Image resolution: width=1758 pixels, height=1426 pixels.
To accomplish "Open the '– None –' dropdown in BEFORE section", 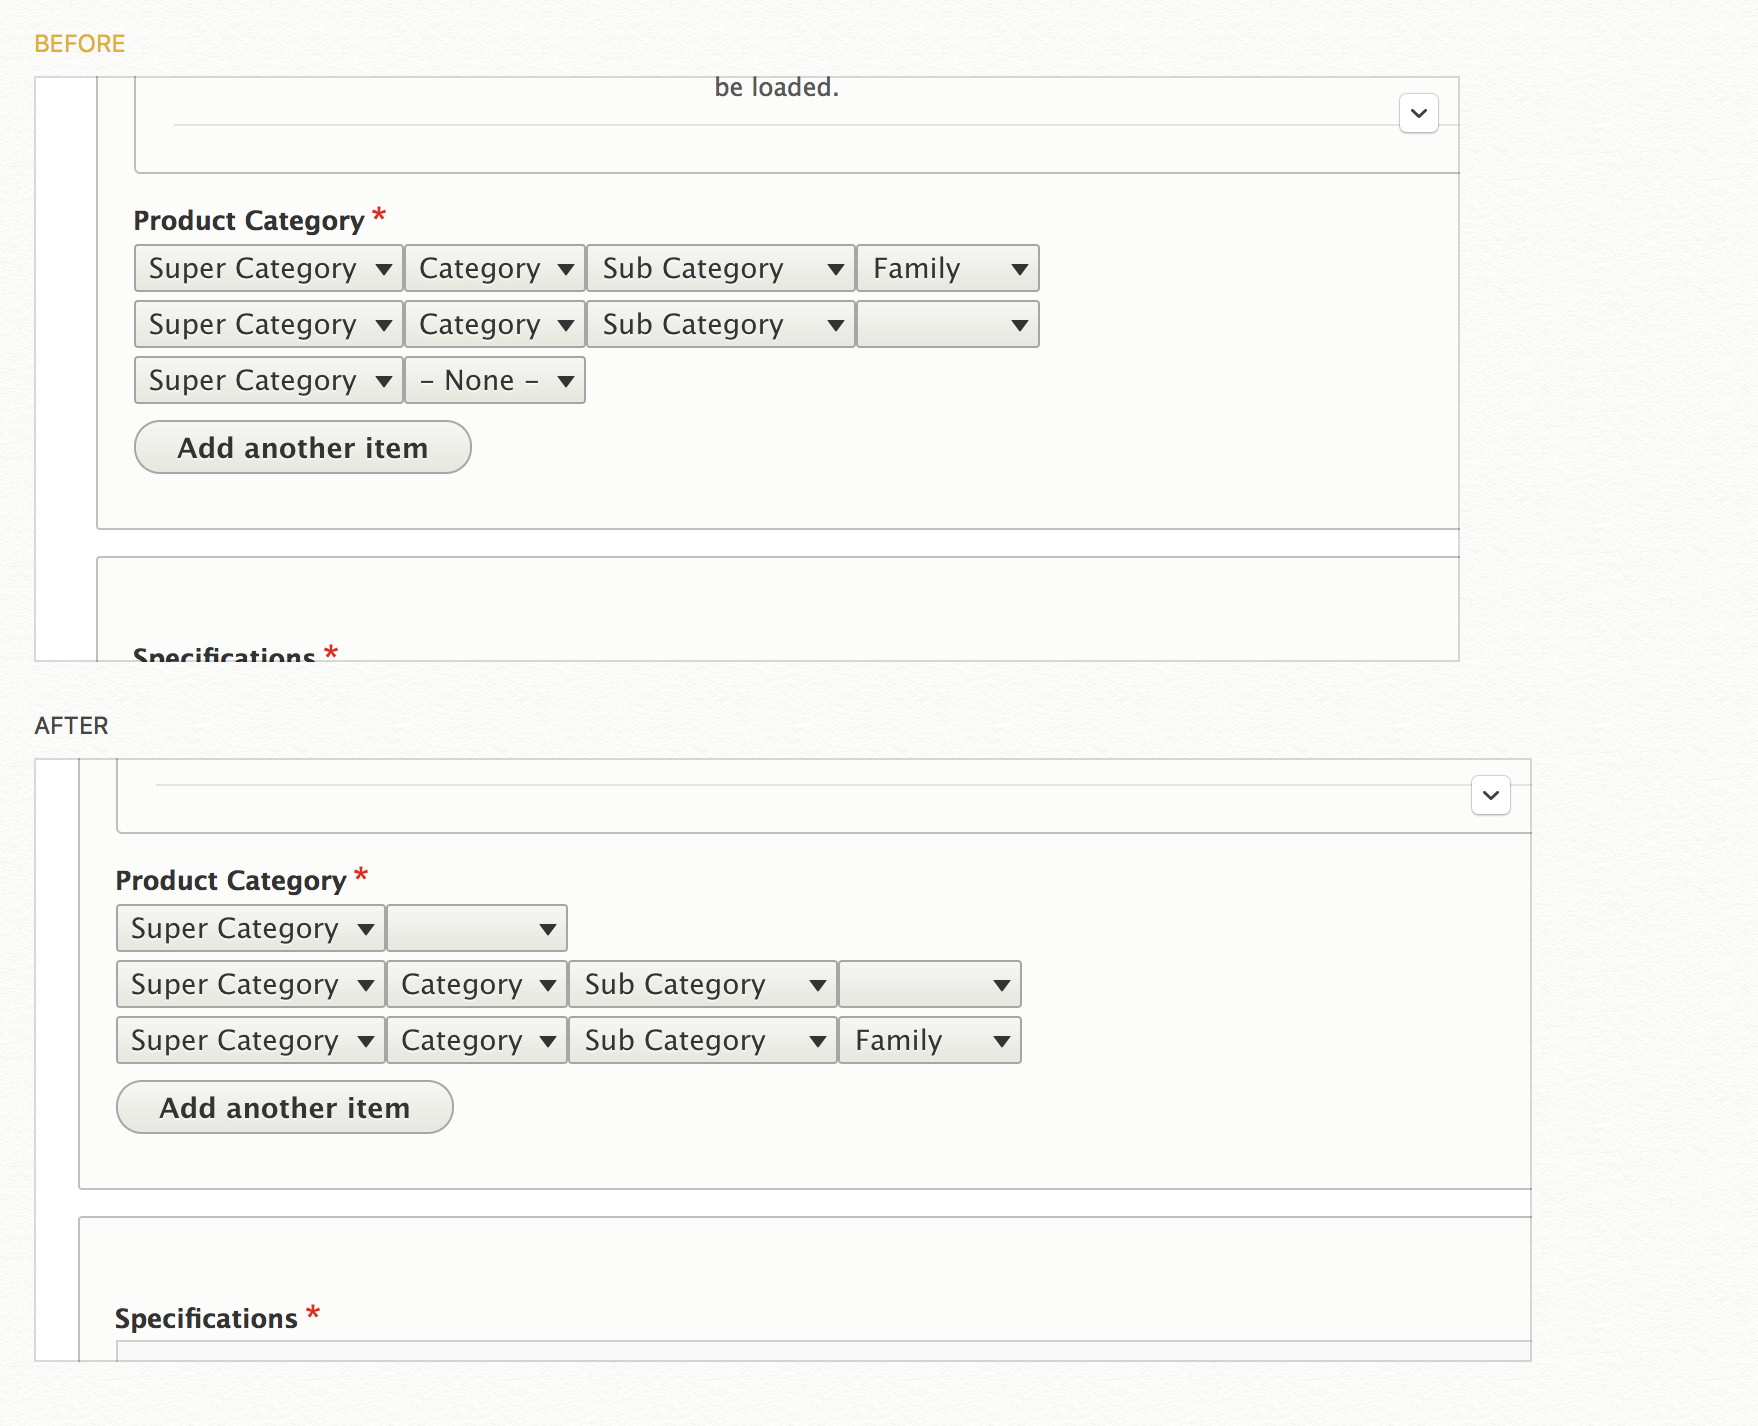I will point(494,380).
